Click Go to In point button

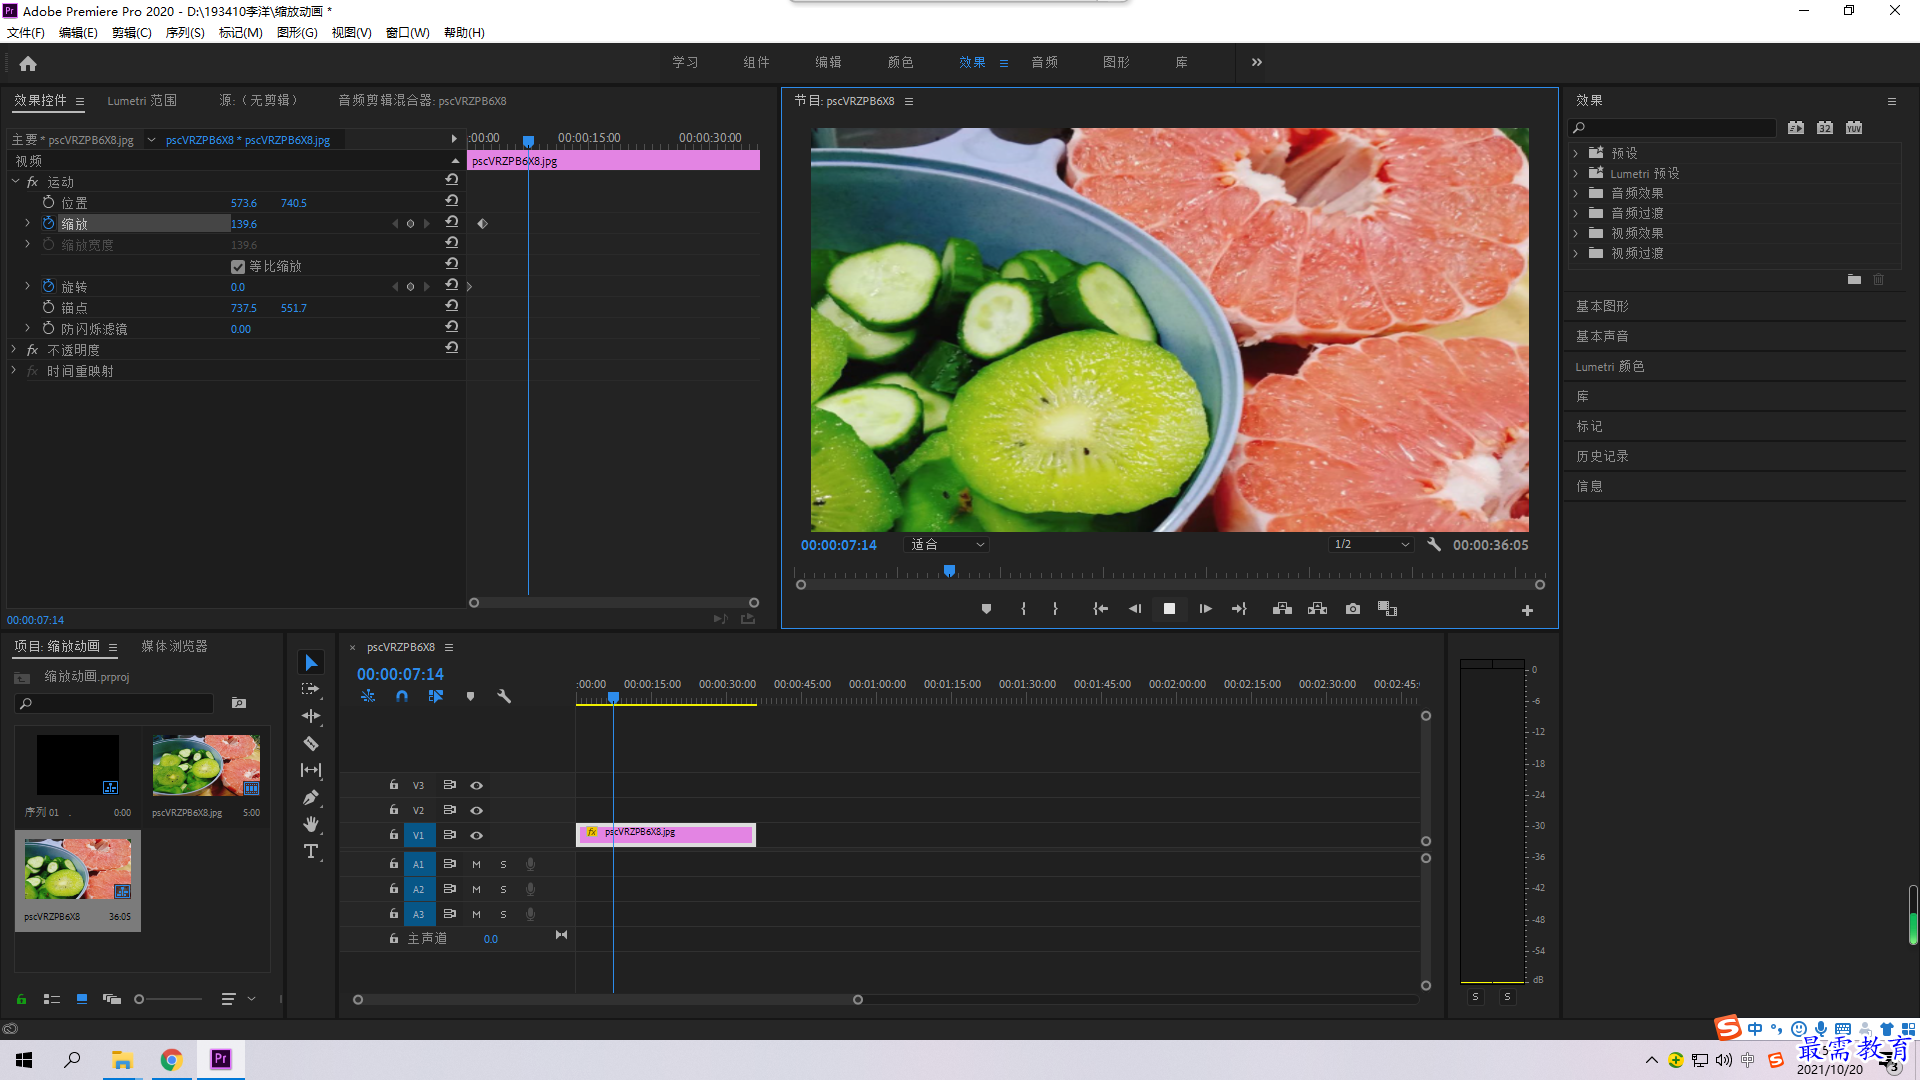[1100, 609]
